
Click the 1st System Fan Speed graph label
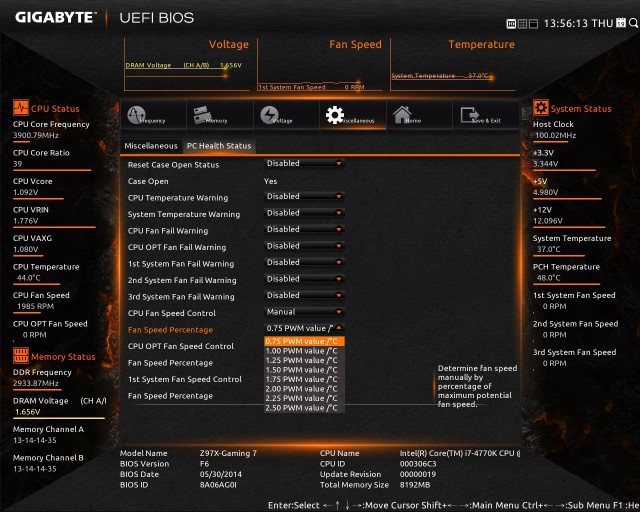(292, 87)
